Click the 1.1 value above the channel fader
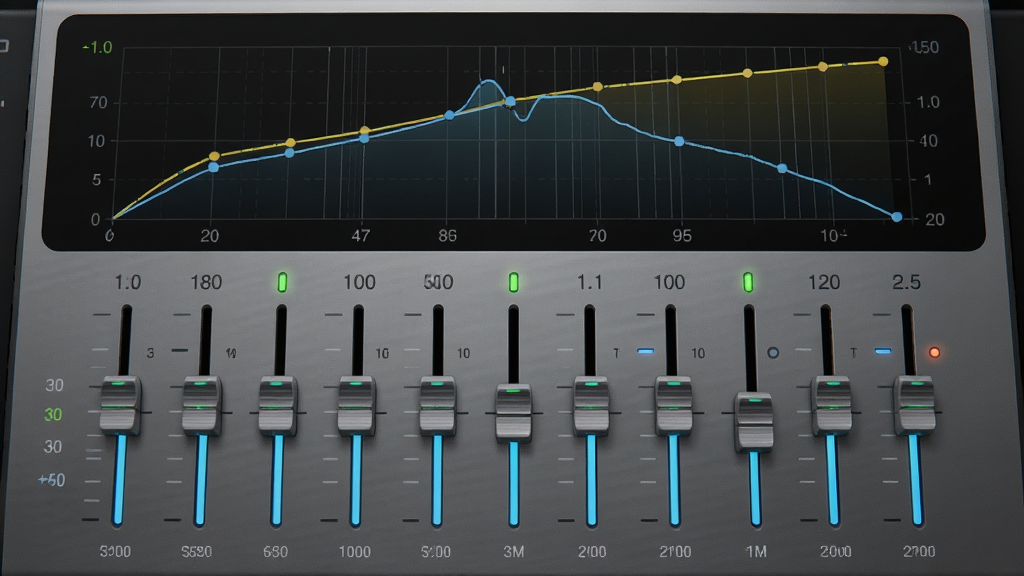Screen dimensions: 1024x576 tap(589, 282)
